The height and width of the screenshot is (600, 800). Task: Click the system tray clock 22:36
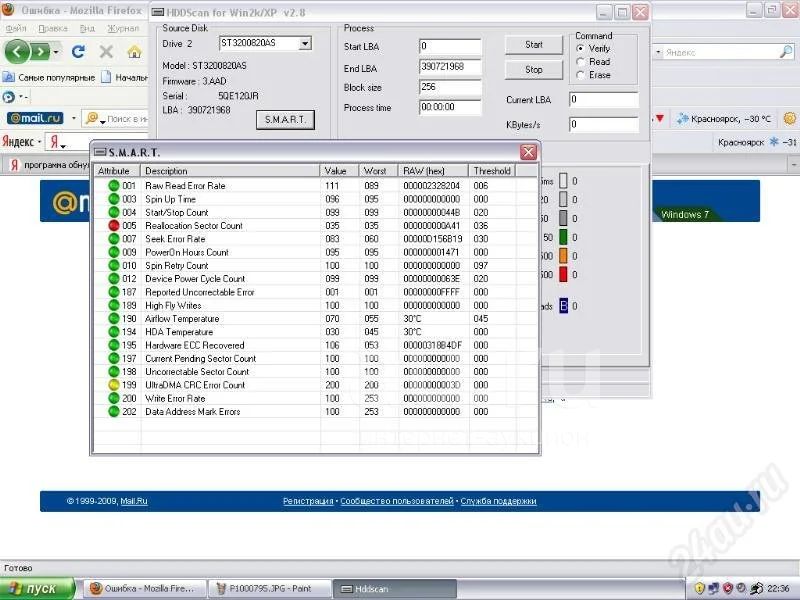[x=778, y=589]
